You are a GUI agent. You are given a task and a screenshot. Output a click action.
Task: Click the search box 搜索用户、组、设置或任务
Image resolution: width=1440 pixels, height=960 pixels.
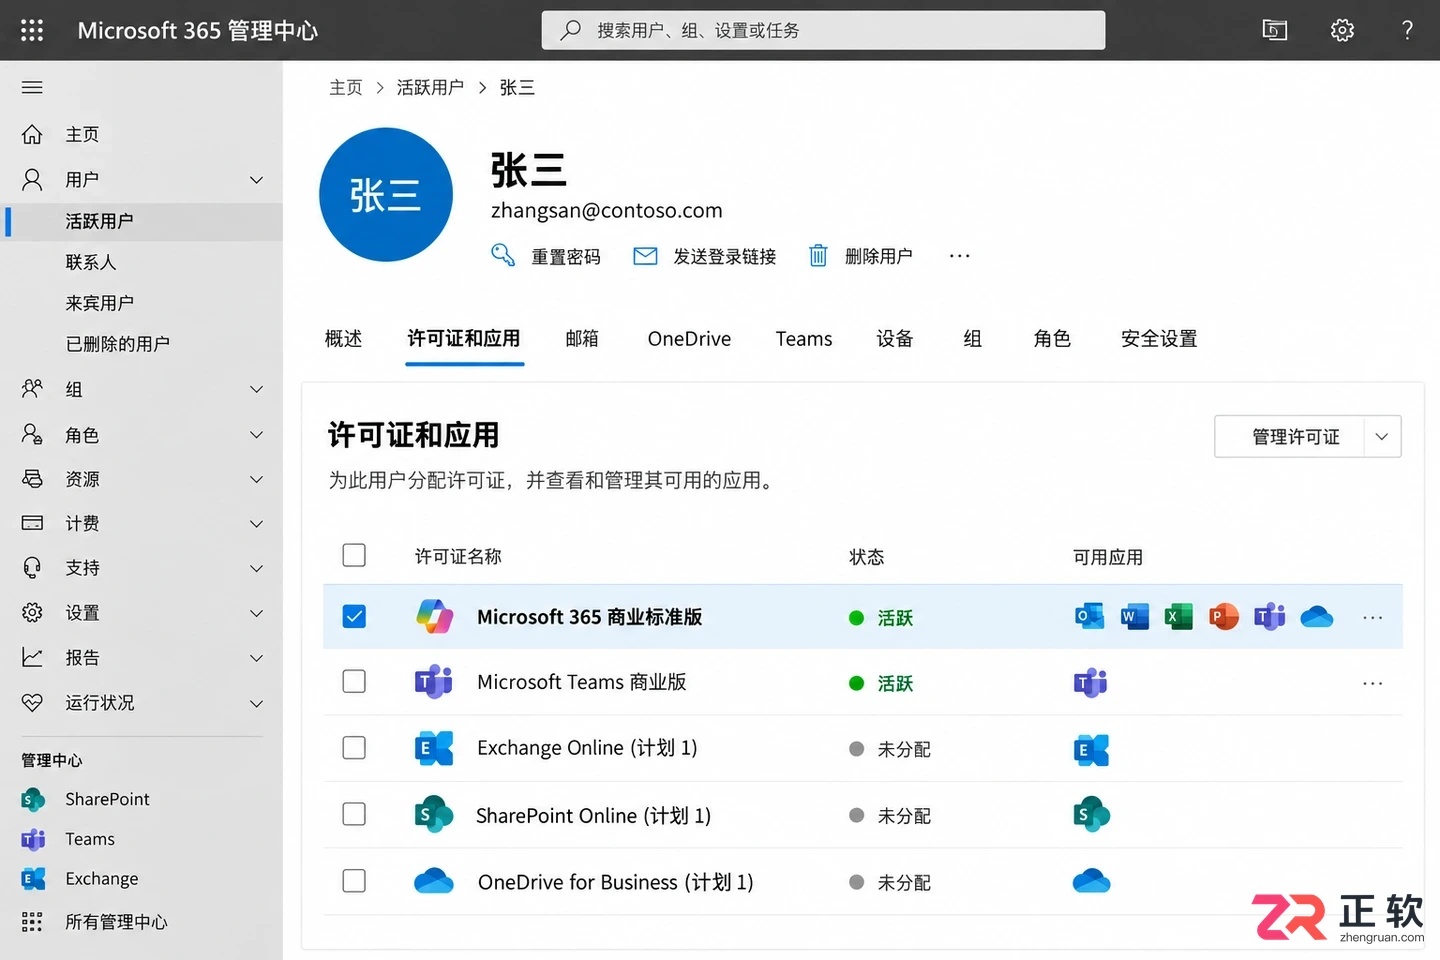[x=823, y=30]
